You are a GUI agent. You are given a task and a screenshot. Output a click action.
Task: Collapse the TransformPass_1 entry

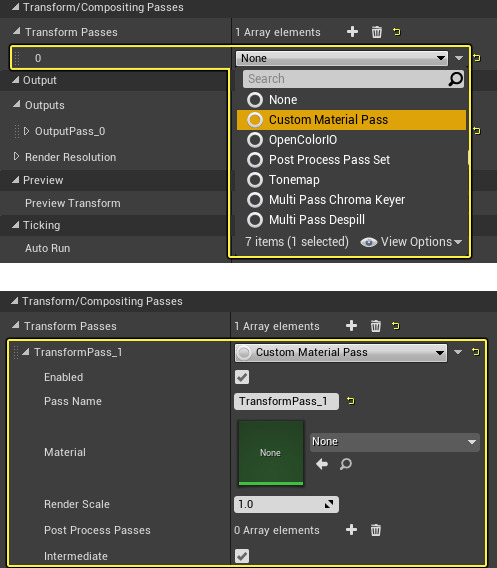(25, 351)
